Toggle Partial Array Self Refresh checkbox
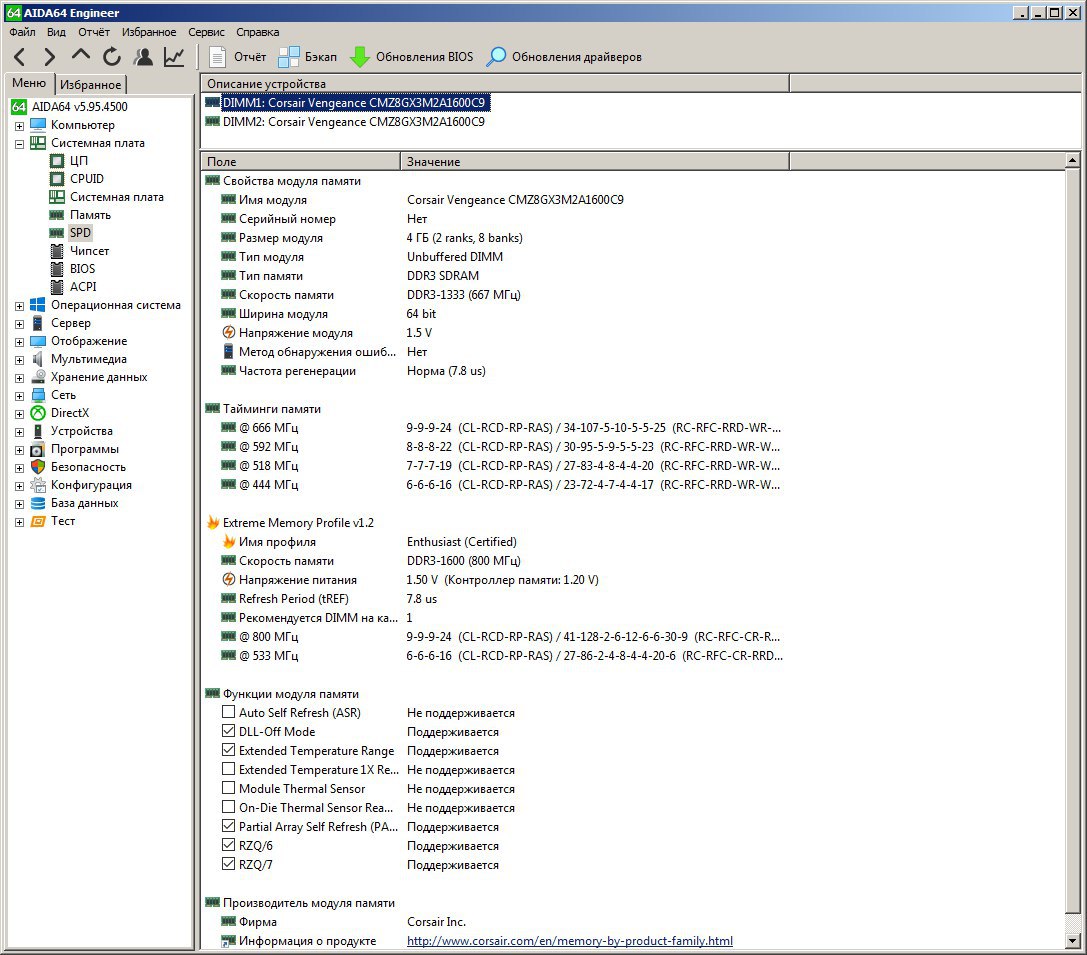The image size is (1087, 955). [x=228, y=826]
